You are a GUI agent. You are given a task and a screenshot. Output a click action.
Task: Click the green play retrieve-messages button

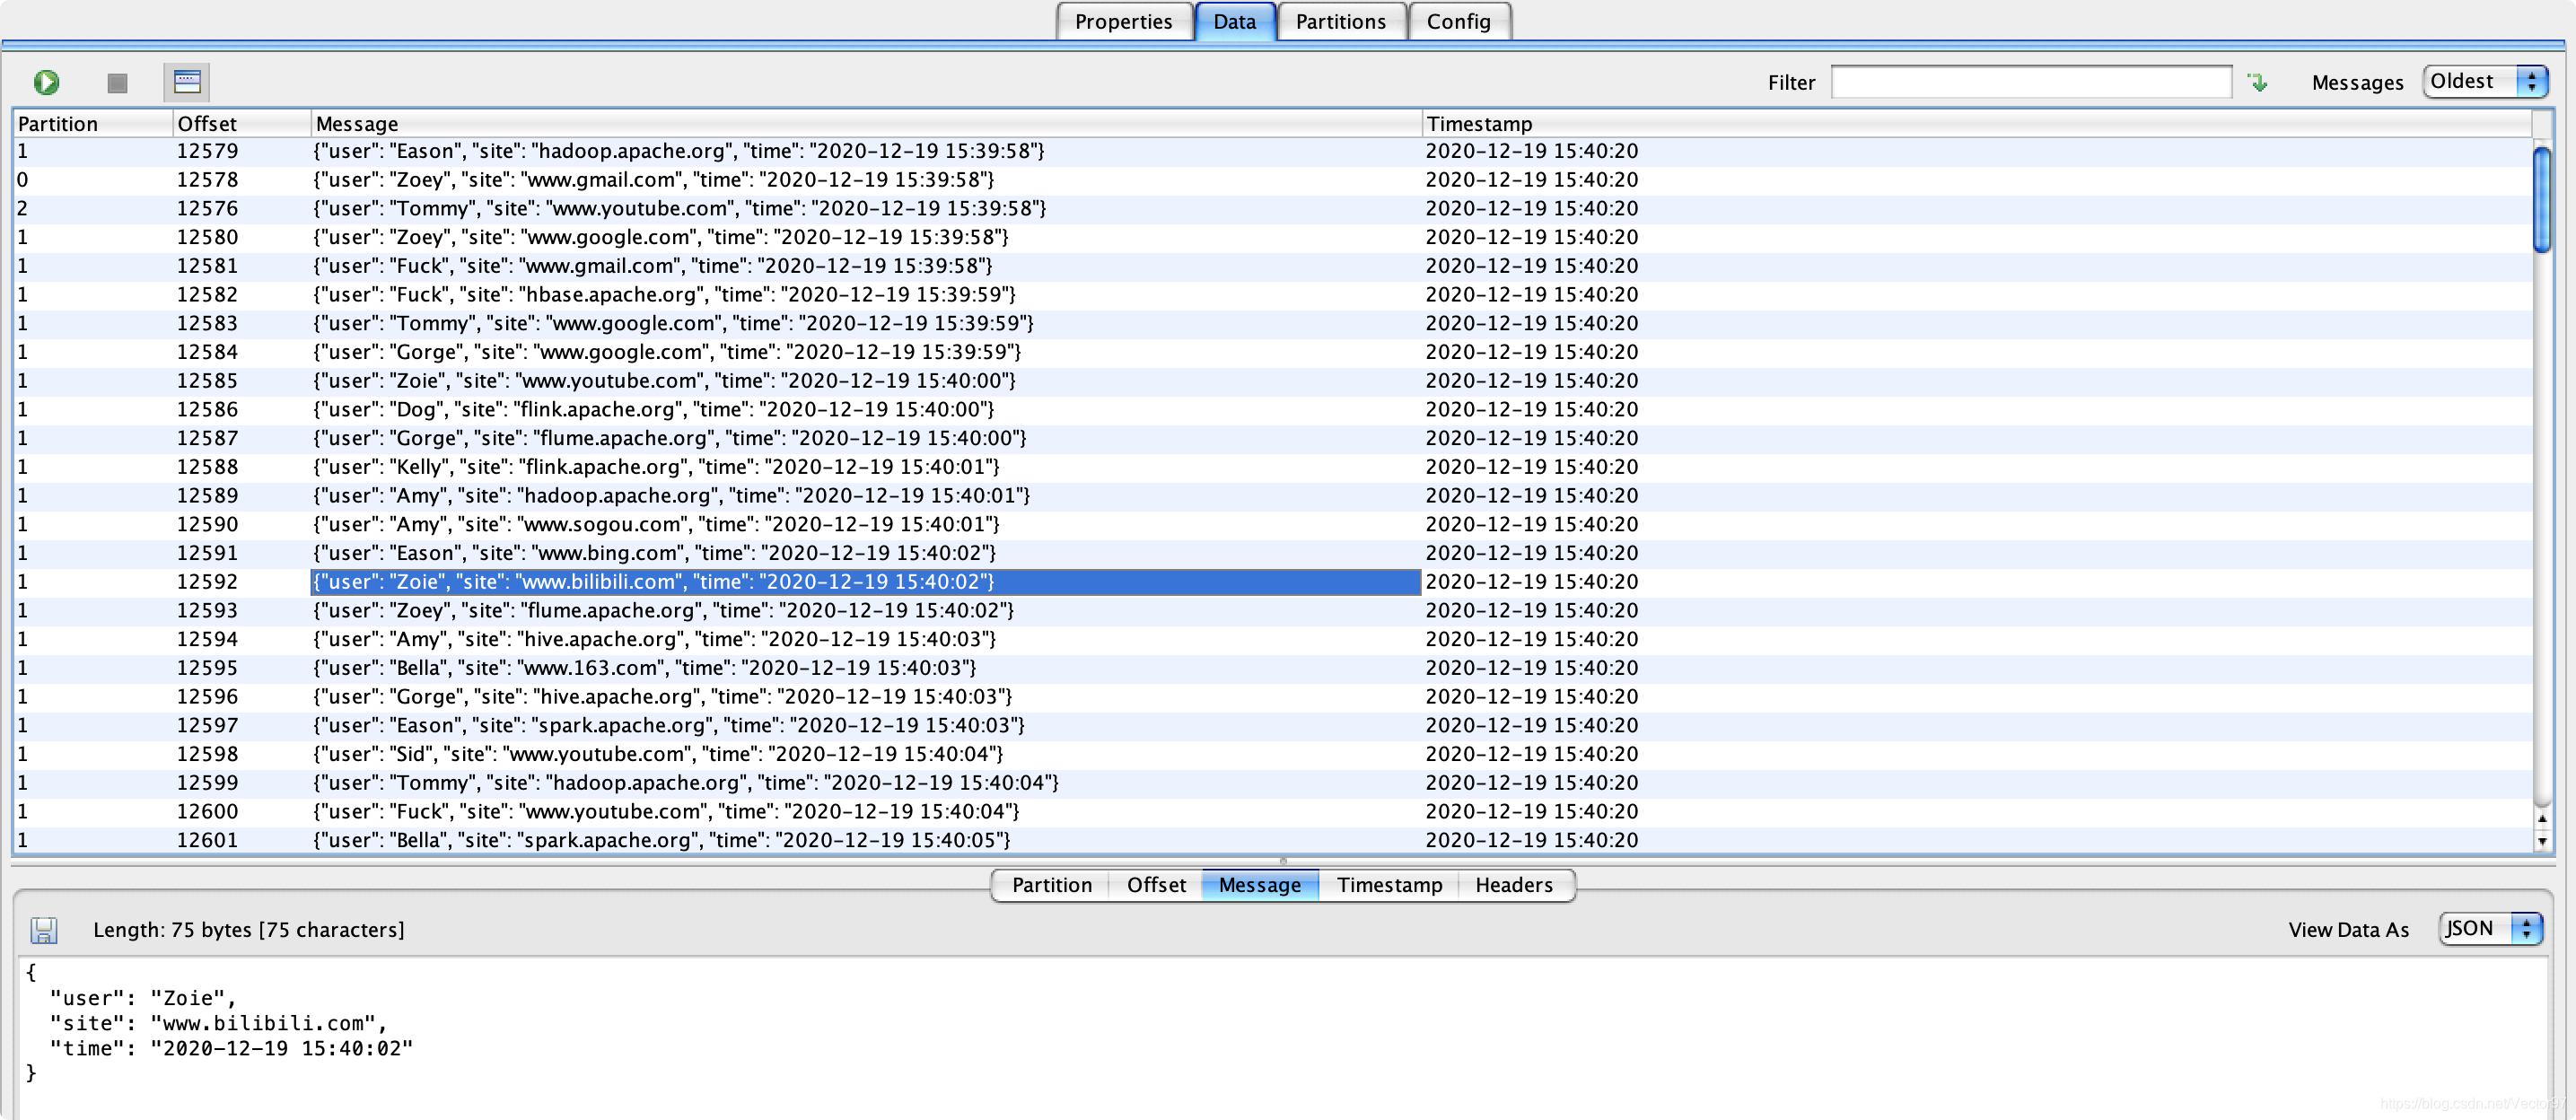click(46, 82)
